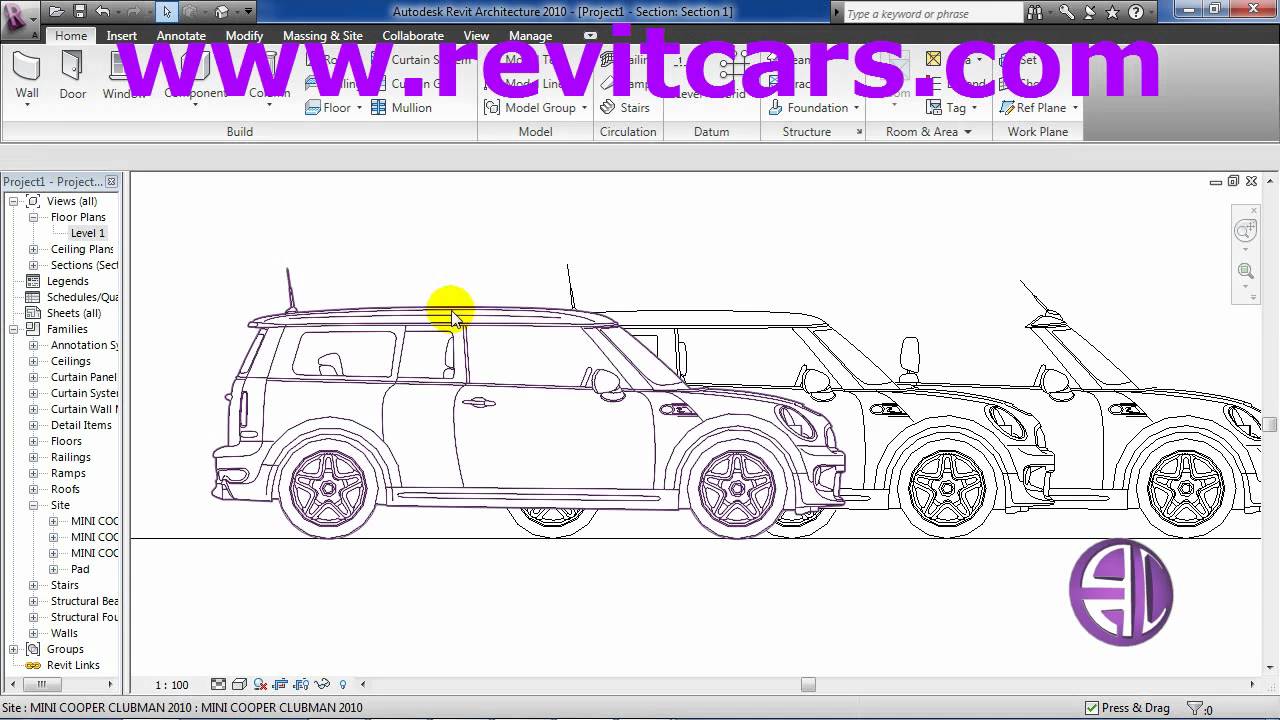Switch to the Modify ribbon tab
Image resolution: width=1280 pixels, height=720 pixels.
(x=244, y=35)
